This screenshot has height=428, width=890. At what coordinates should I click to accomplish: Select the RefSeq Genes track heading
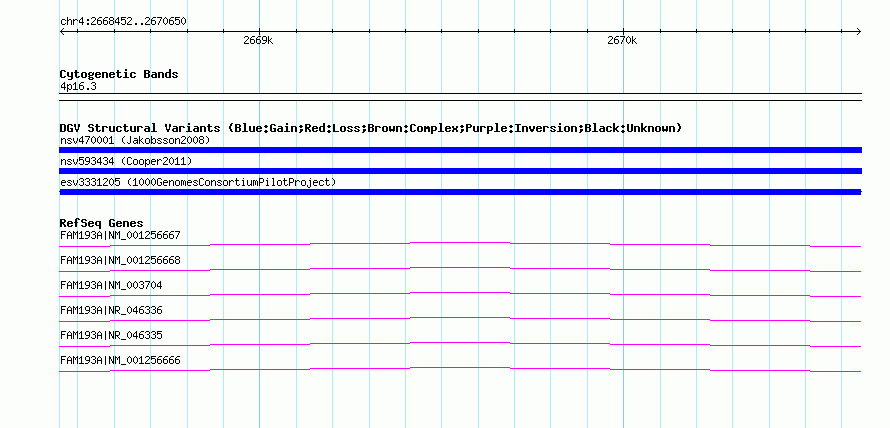102,223
